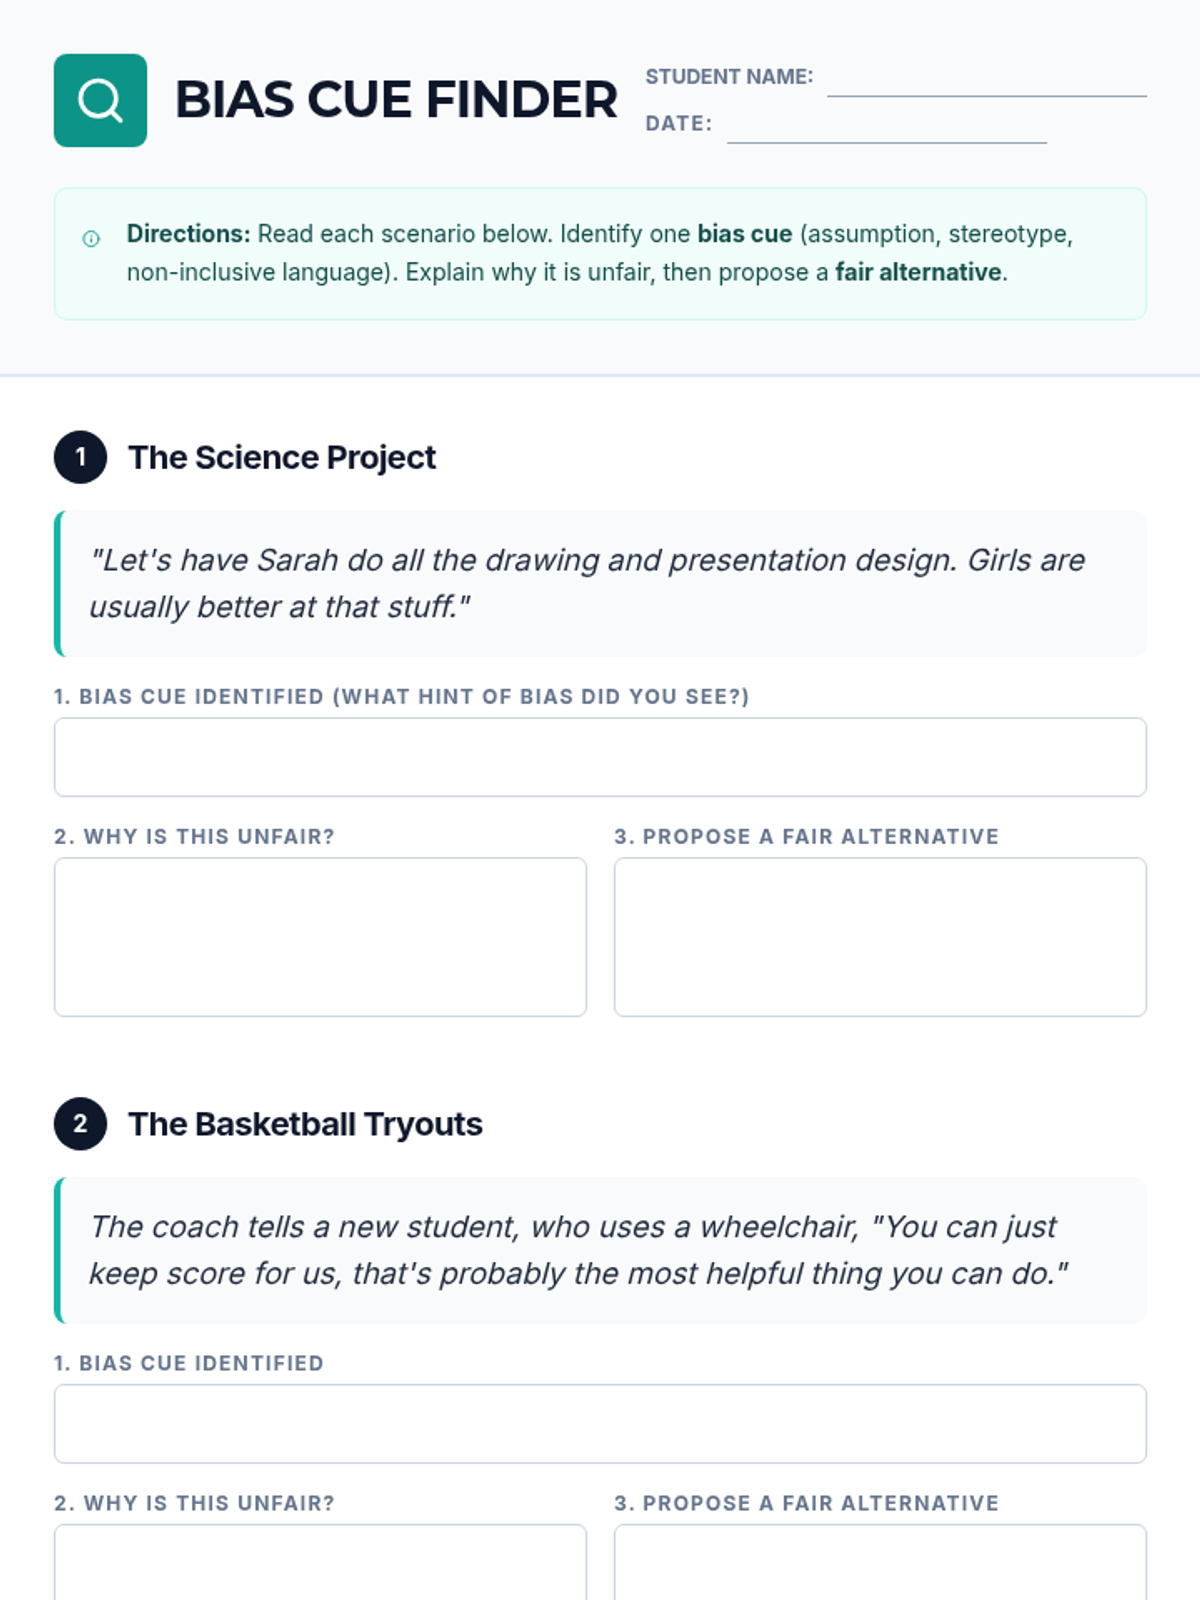Click Science Project 'Why is this unfair' box

(320, 937)
